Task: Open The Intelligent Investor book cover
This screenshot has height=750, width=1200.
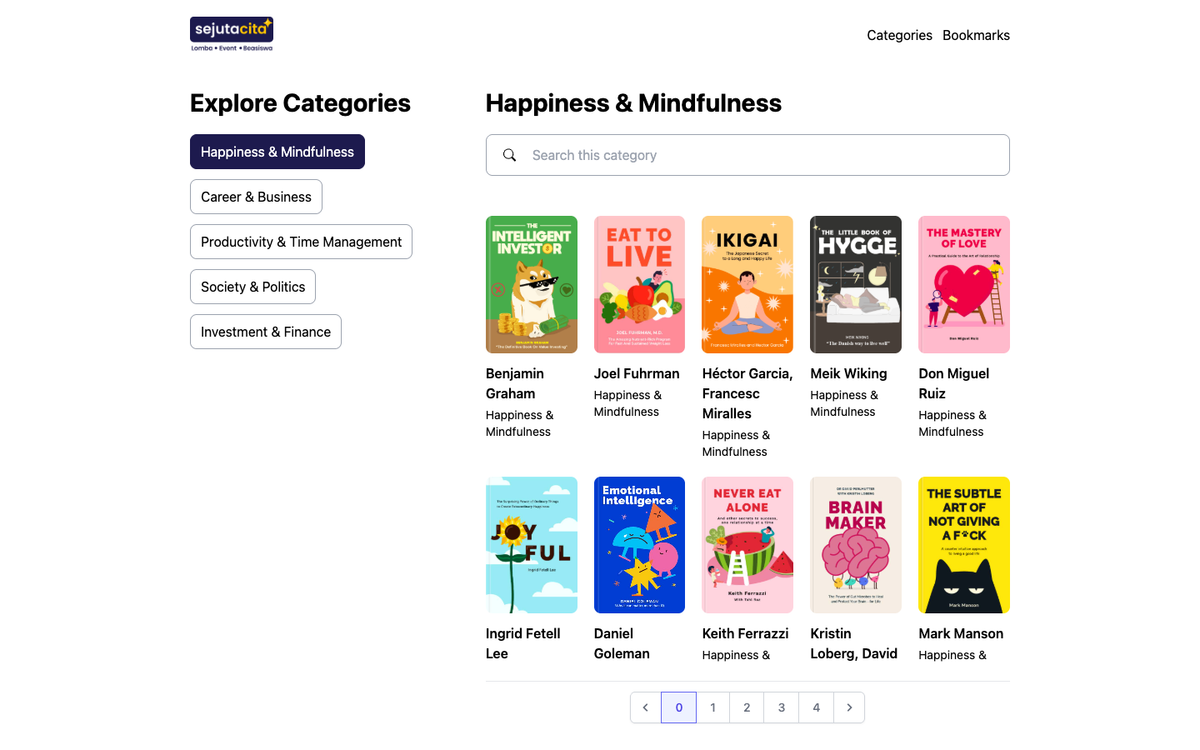Action: (531, 285)
